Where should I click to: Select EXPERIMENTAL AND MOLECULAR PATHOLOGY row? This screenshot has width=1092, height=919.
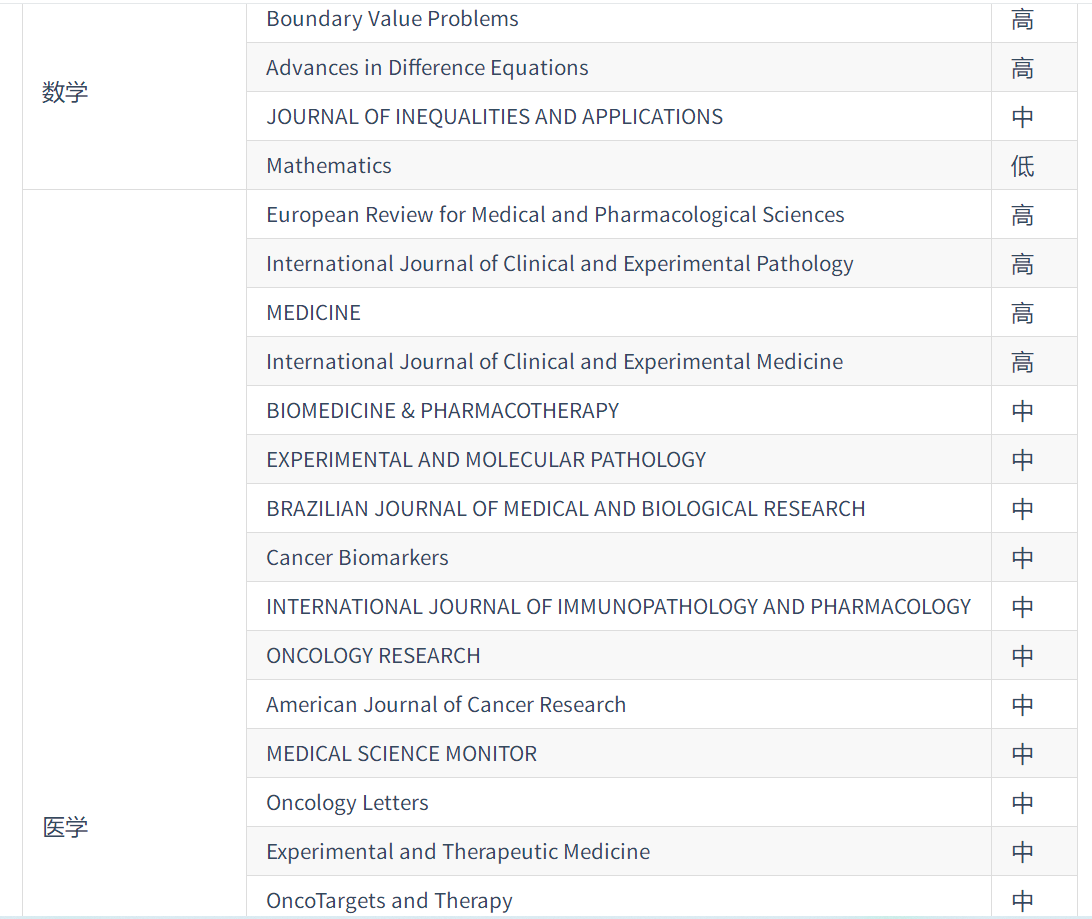pos(486,460)
